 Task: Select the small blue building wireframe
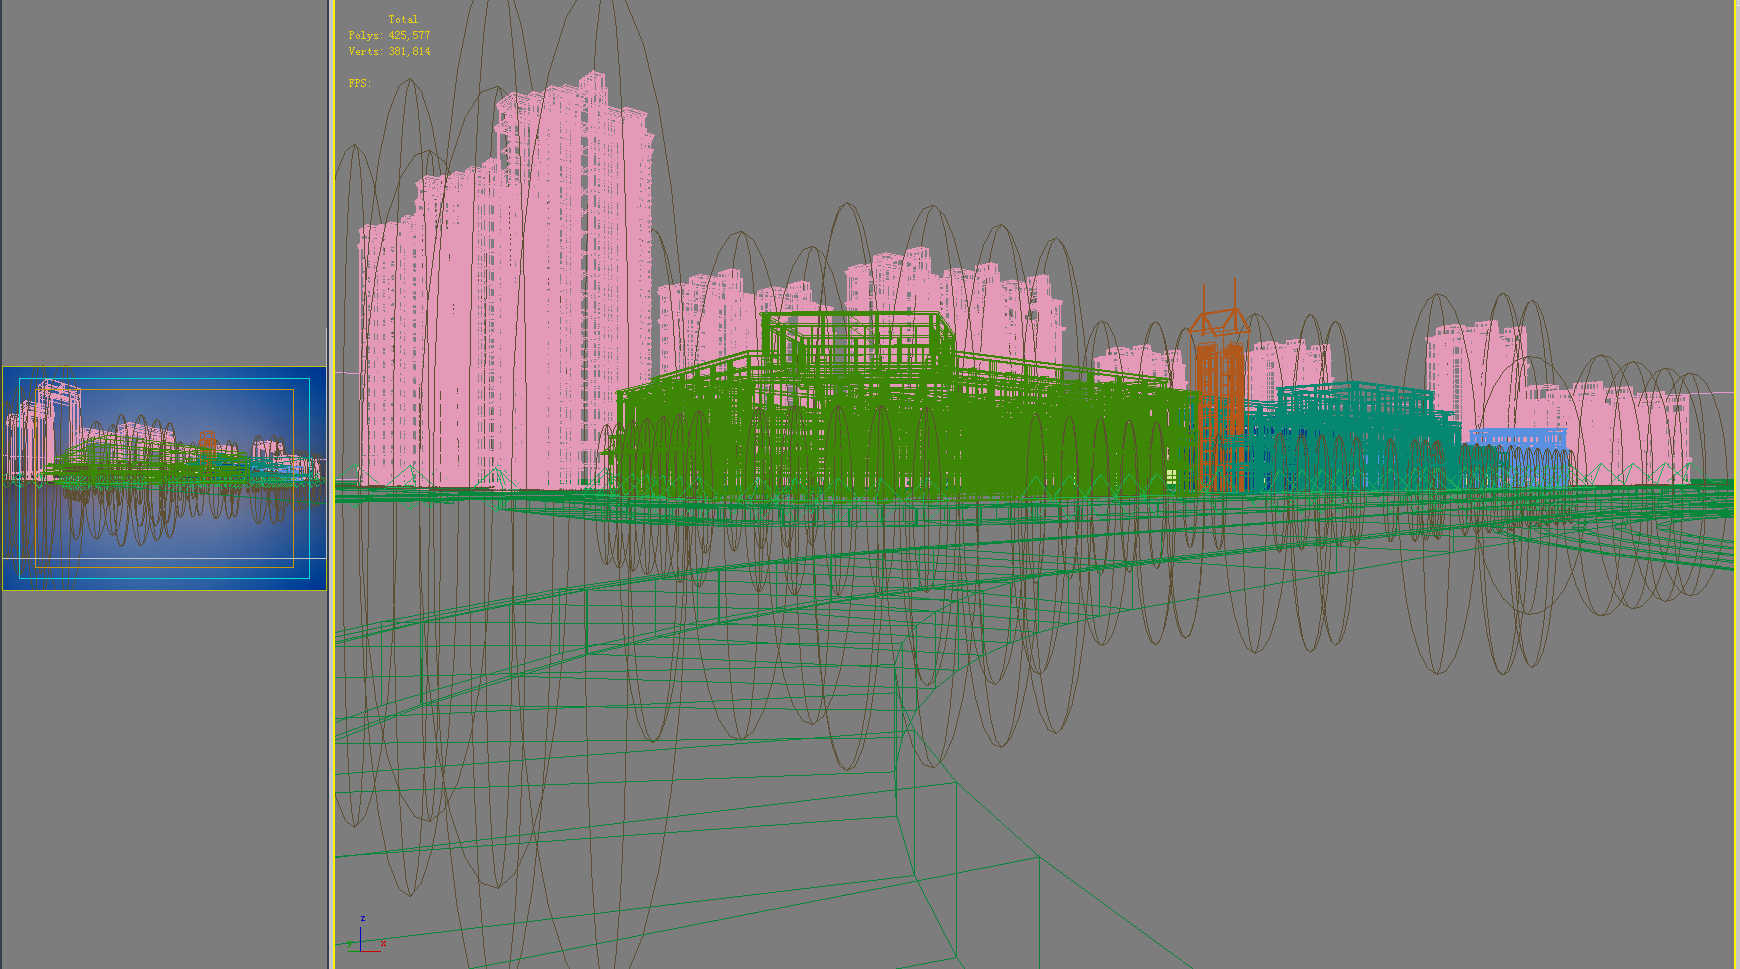point(1517,456)
